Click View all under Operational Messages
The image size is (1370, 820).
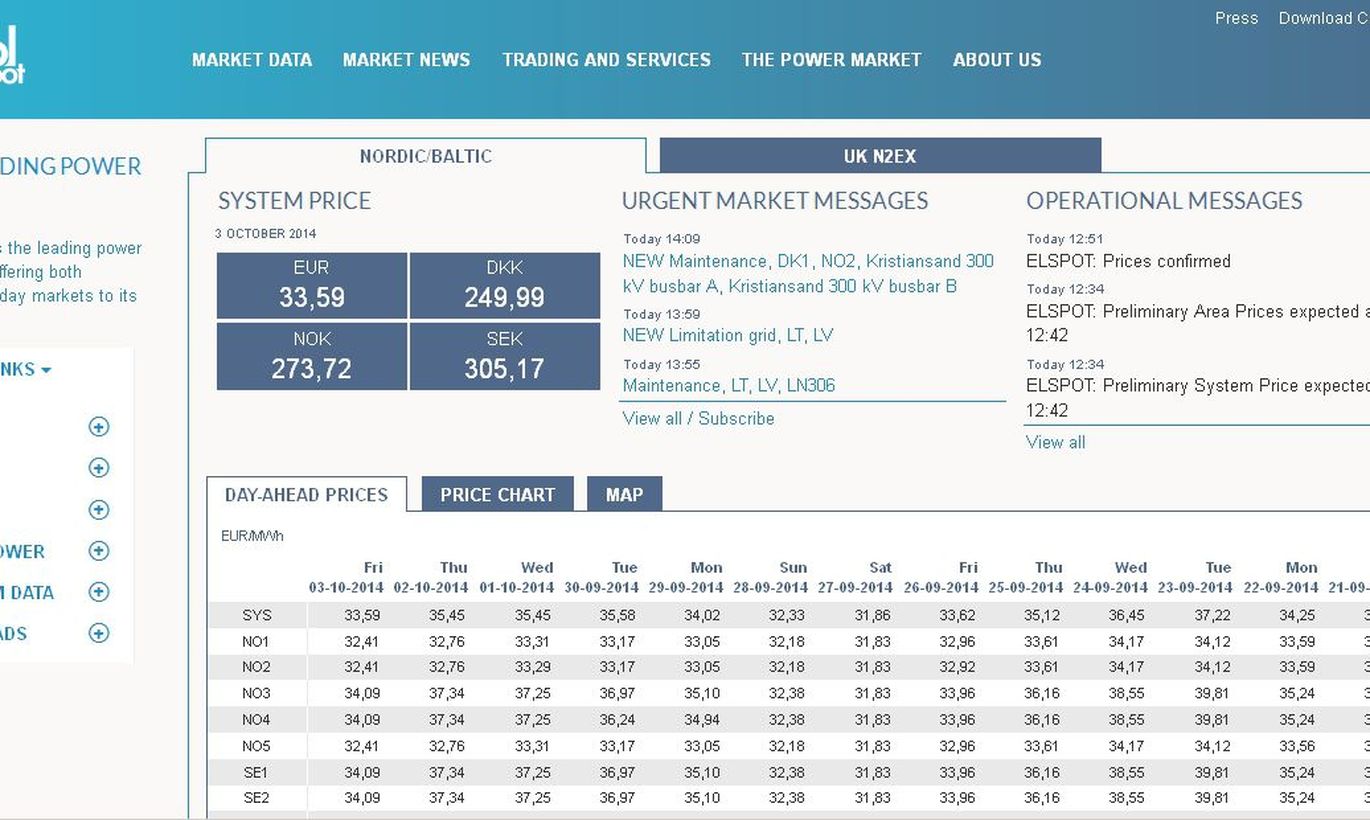(x=1055, y=442)
